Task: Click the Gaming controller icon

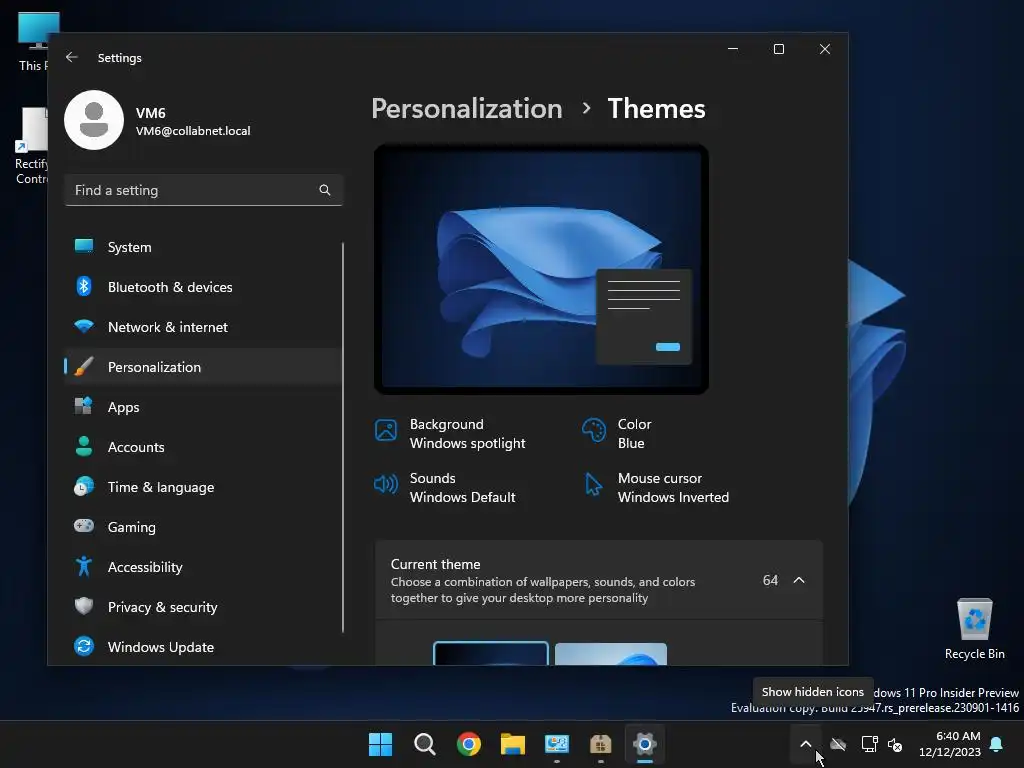Action: coord(84,526)
